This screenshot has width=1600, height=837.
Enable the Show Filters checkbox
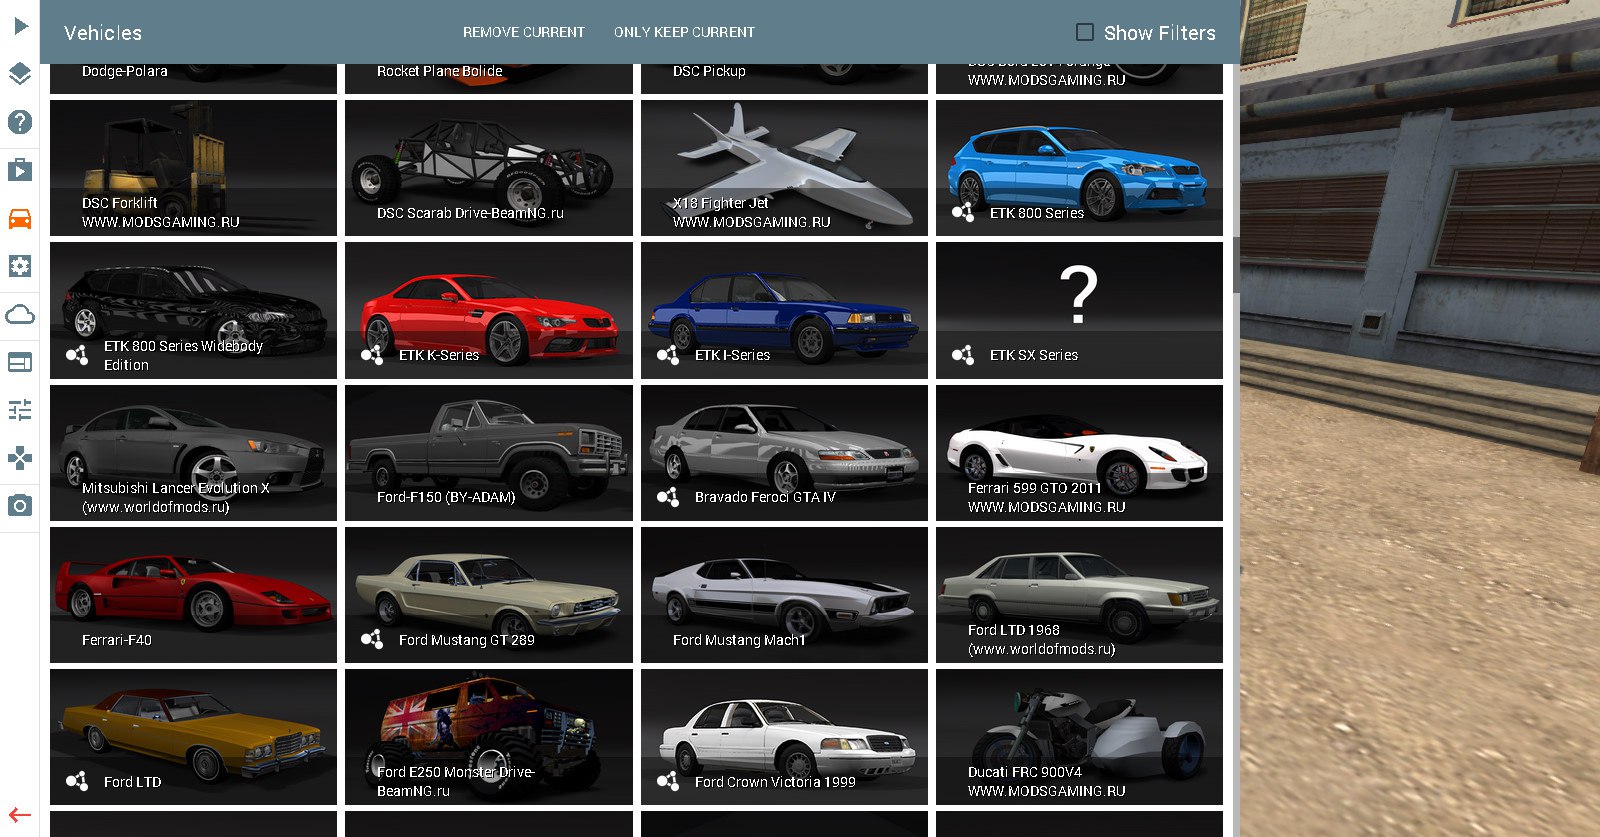(x=1085, y=32)
